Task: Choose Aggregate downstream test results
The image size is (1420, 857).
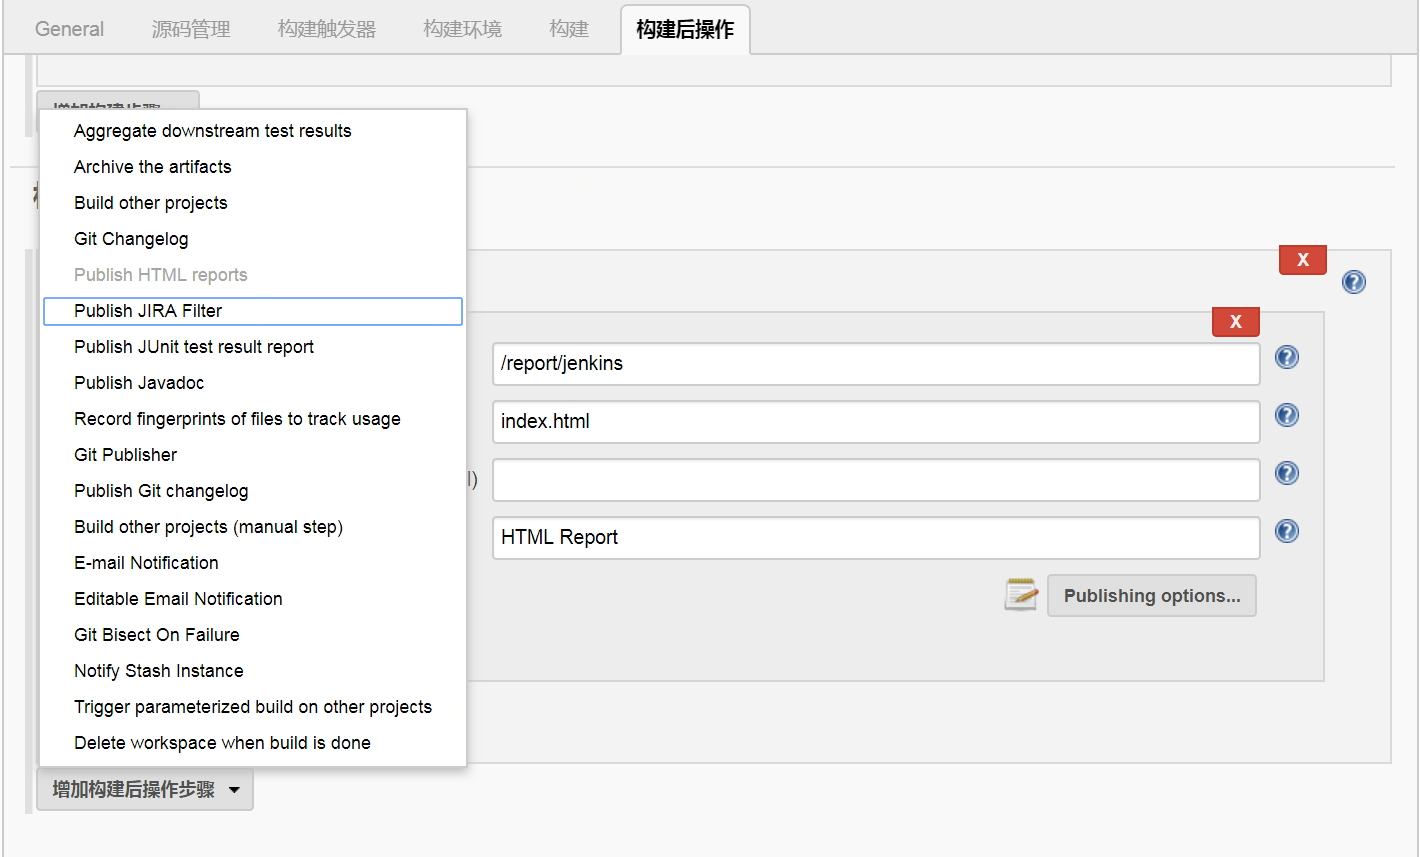Action: pos(253,131)
